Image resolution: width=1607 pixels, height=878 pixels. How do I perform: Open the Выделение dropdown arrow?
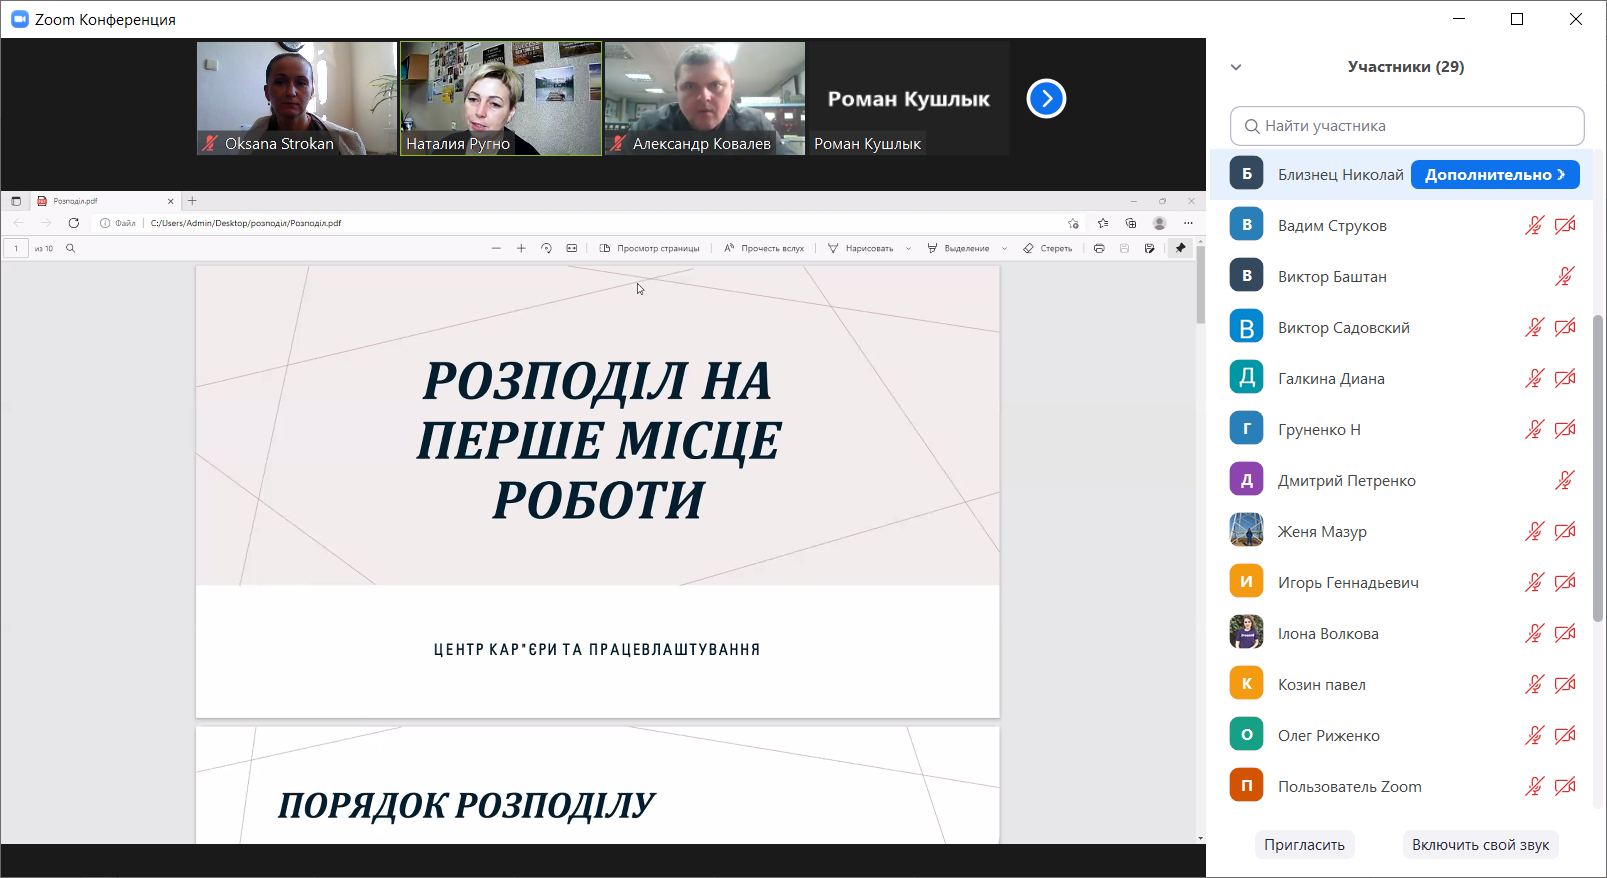[1004, 249]
